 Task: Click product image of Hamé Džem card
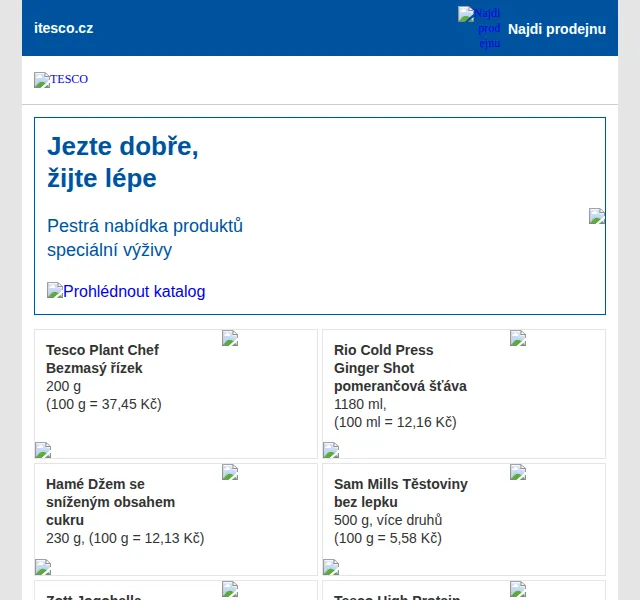coord(230,472)
